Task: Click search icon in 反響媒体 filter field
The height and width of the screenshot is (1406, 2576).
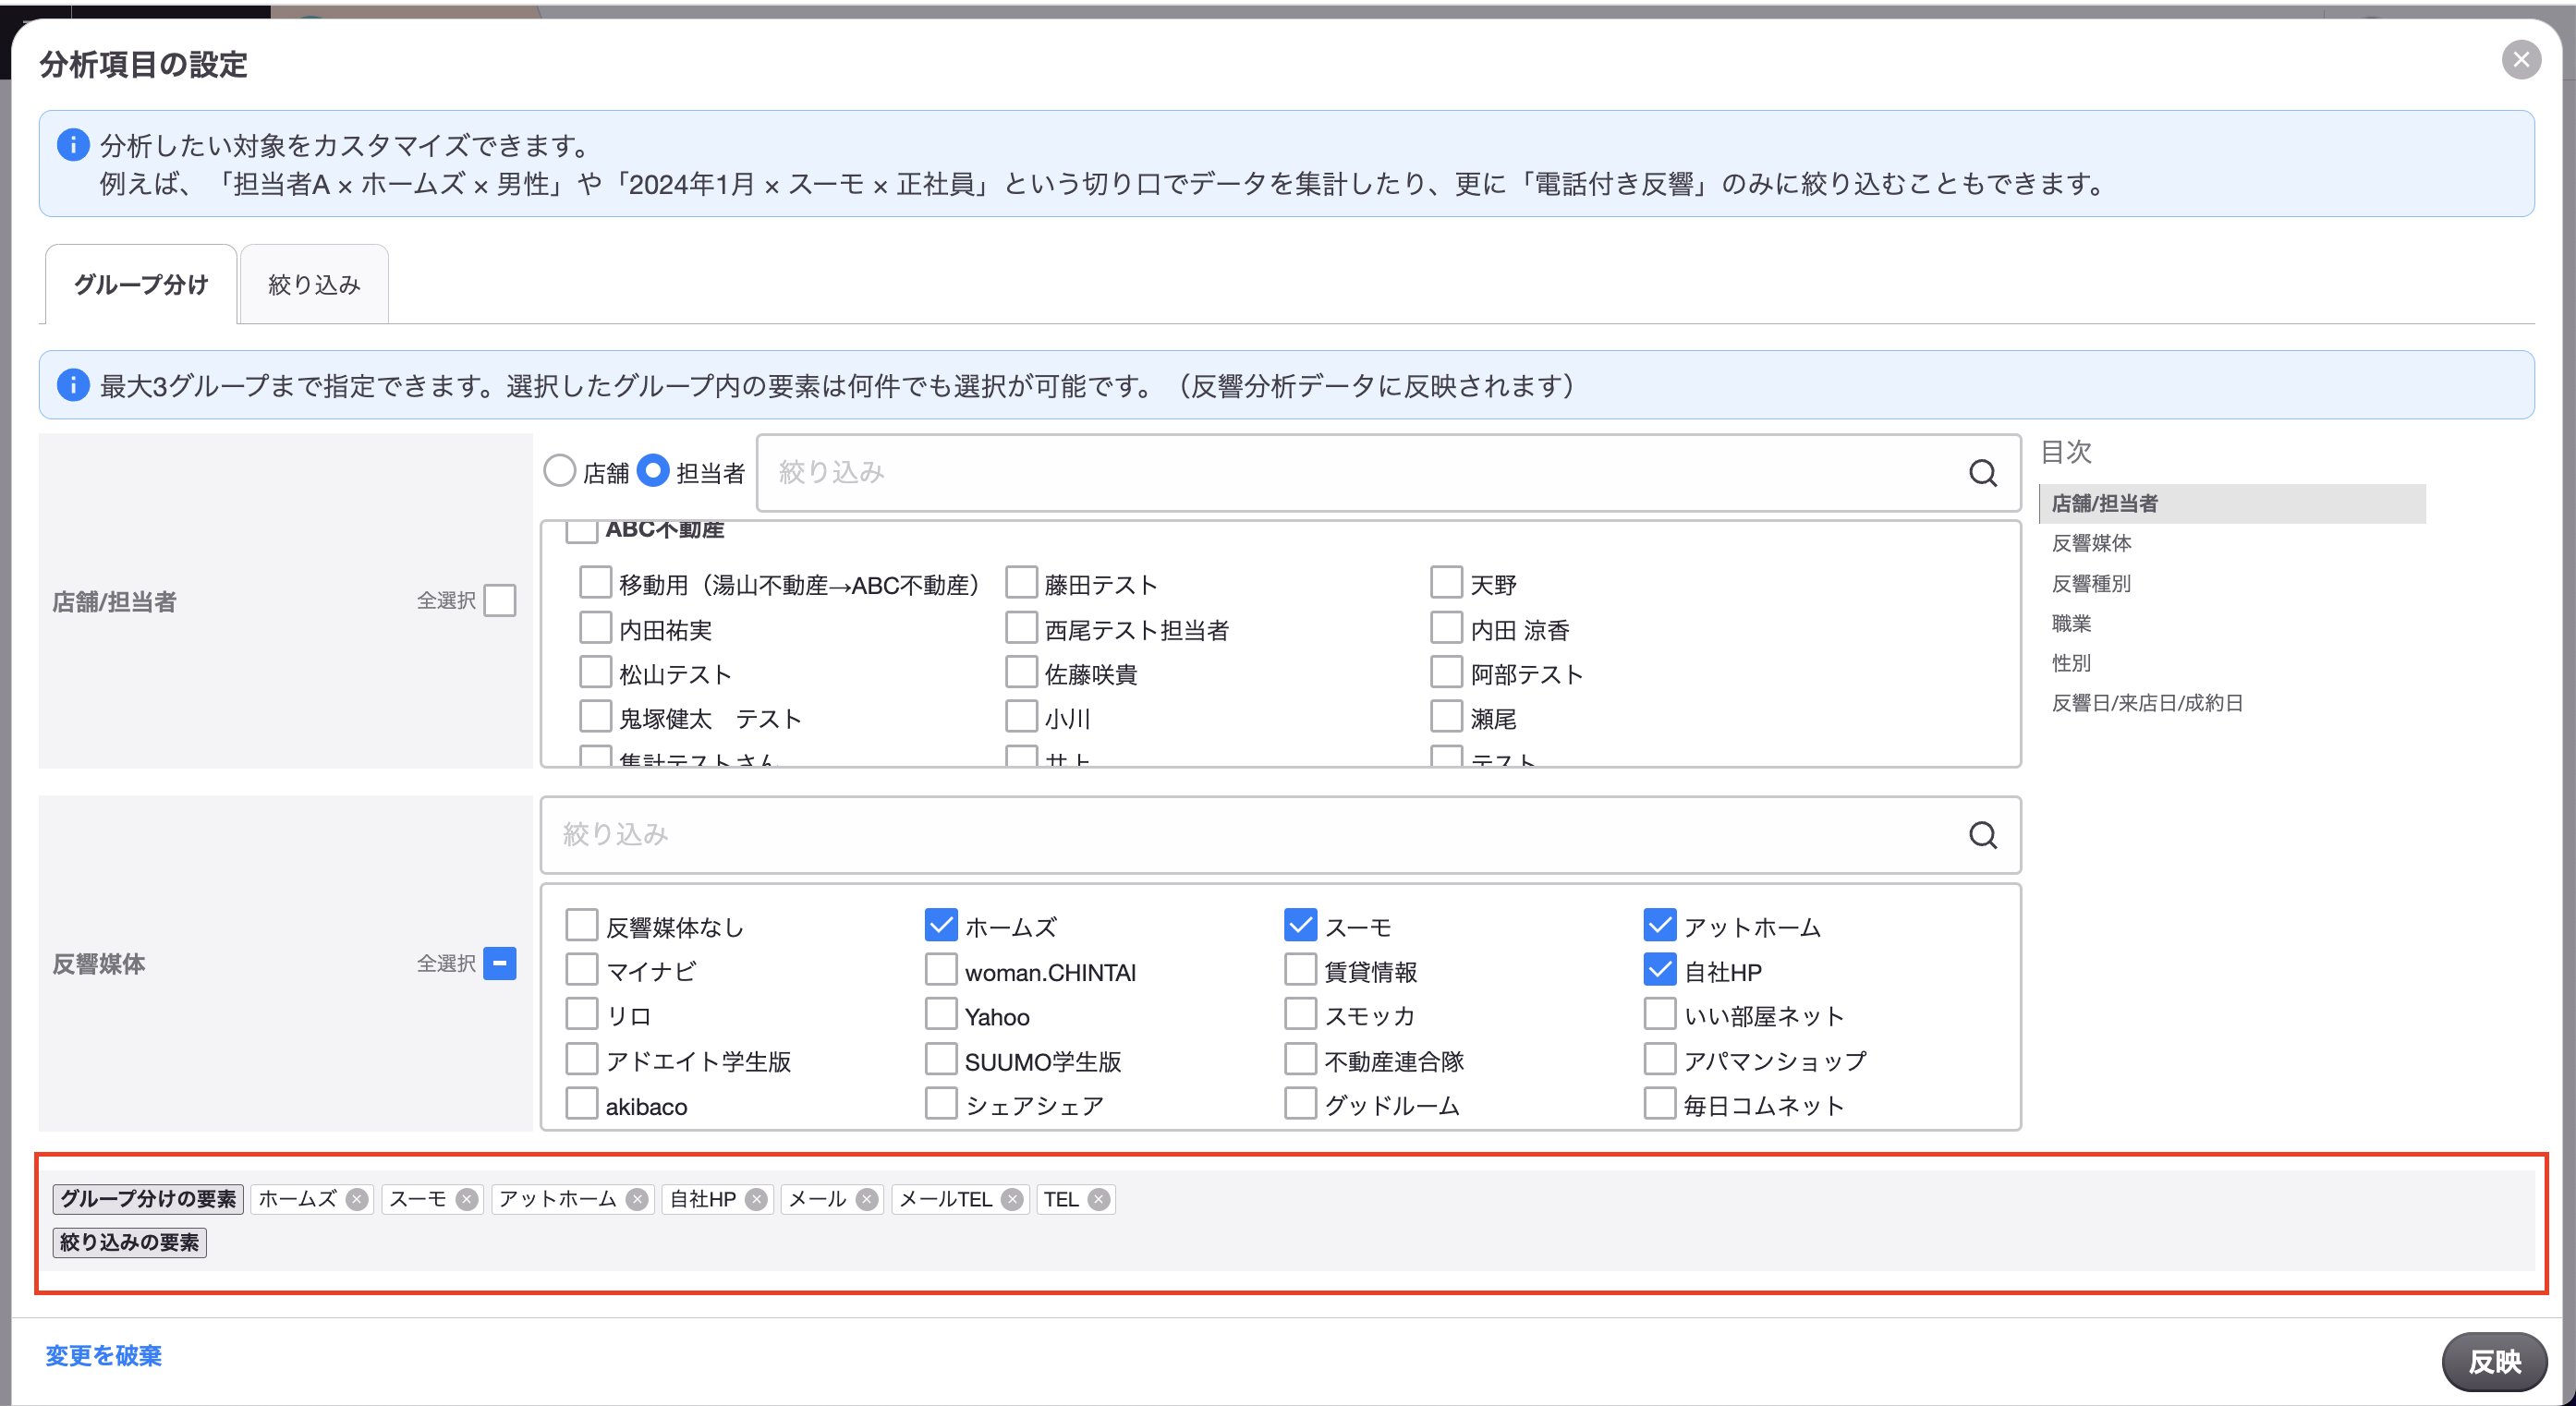Action: 1982,835
